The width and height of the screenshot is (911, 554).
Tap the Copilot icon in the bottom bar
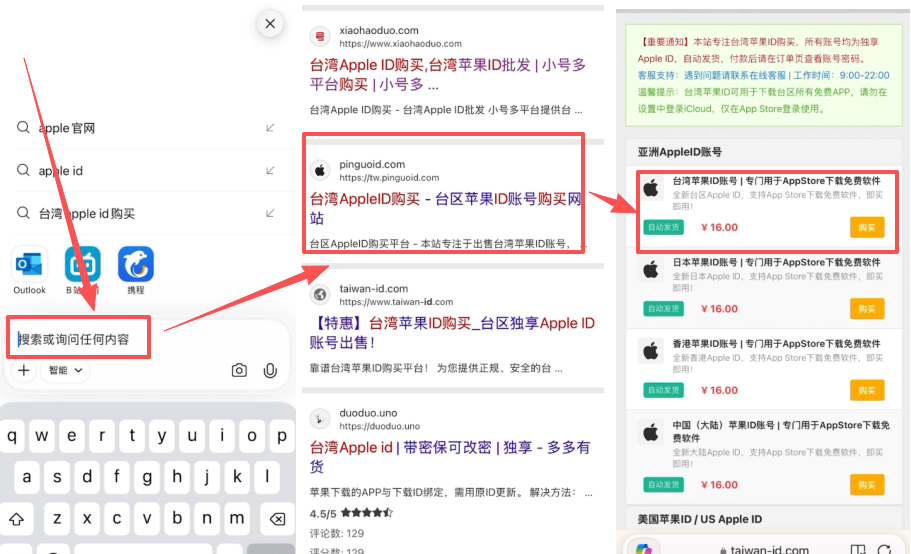click(x=644, y=549)
